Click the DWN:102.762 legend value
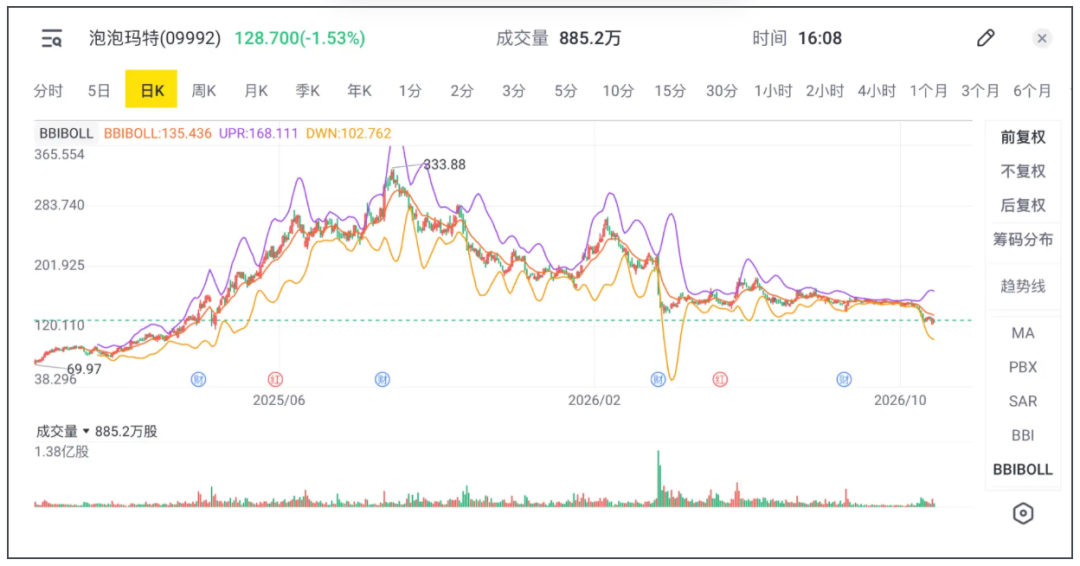1080x566 pixels. (x=349, y=134)
